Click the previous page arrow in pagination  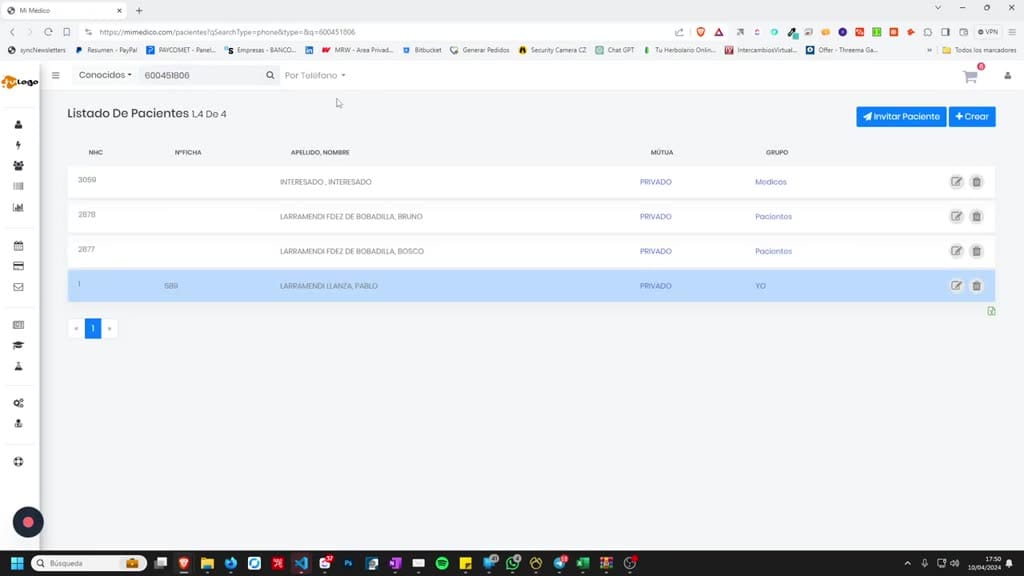click(76, 328)
